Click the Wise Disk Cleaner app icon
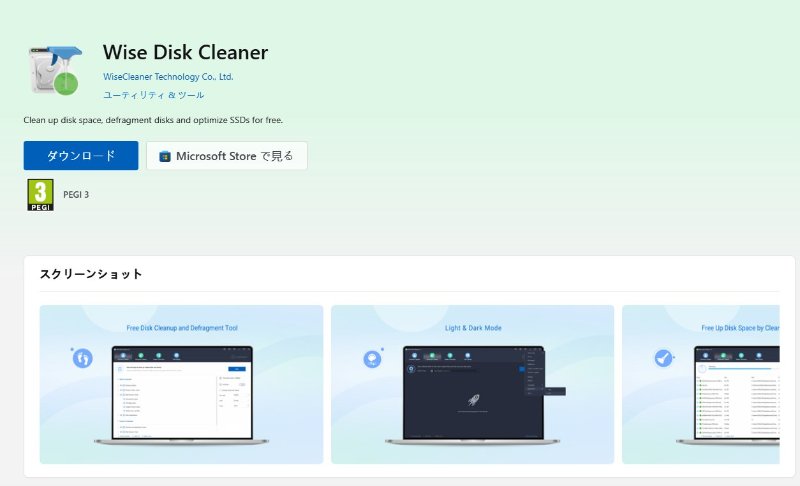This screenshot has width=800, height=486. [55, 70]
